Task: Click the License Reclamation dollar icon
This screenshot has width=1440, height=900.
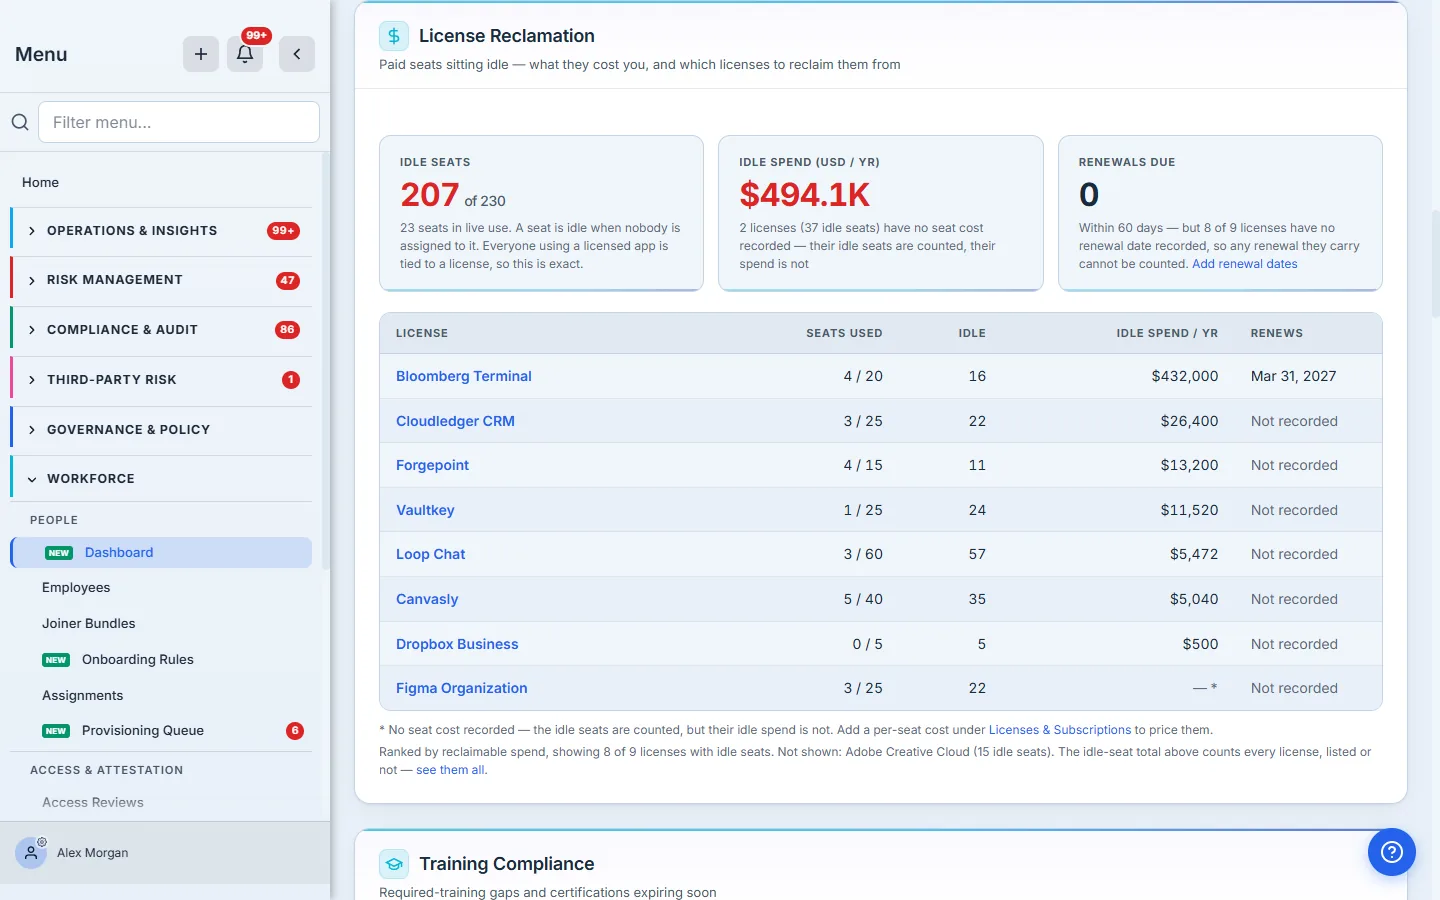Action: pyautogui.click(x=394, y=36)
